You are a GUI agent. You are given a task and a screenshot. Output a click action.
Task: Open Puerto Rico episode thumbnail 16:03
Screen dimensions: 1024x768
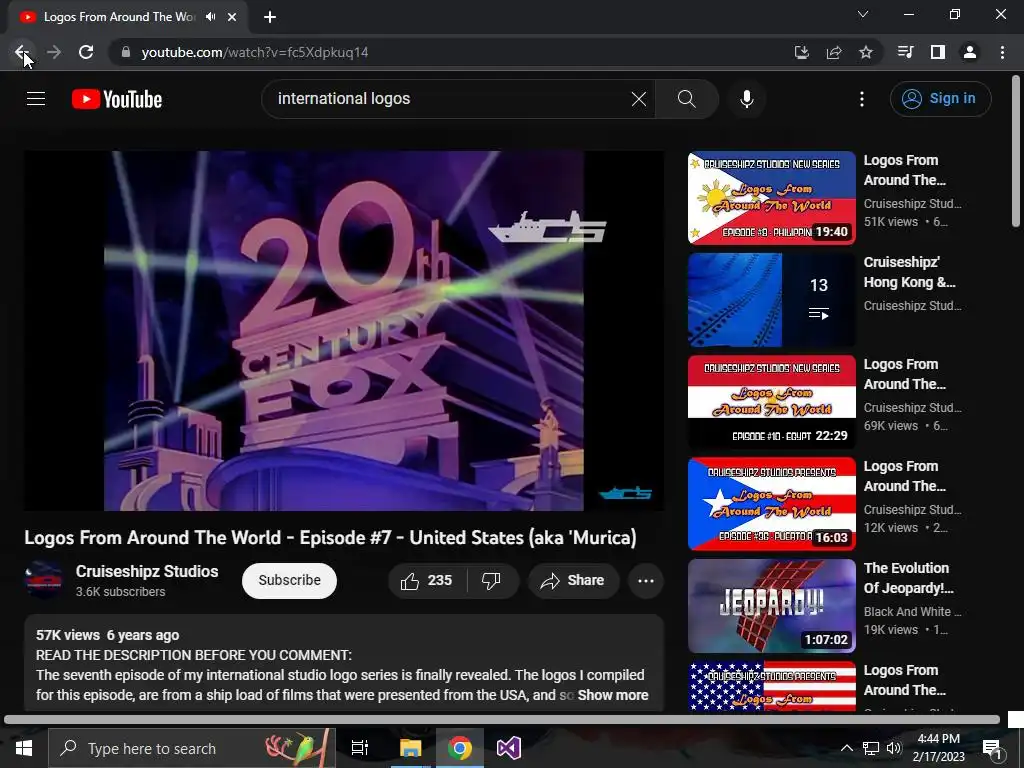click(771, 504)
